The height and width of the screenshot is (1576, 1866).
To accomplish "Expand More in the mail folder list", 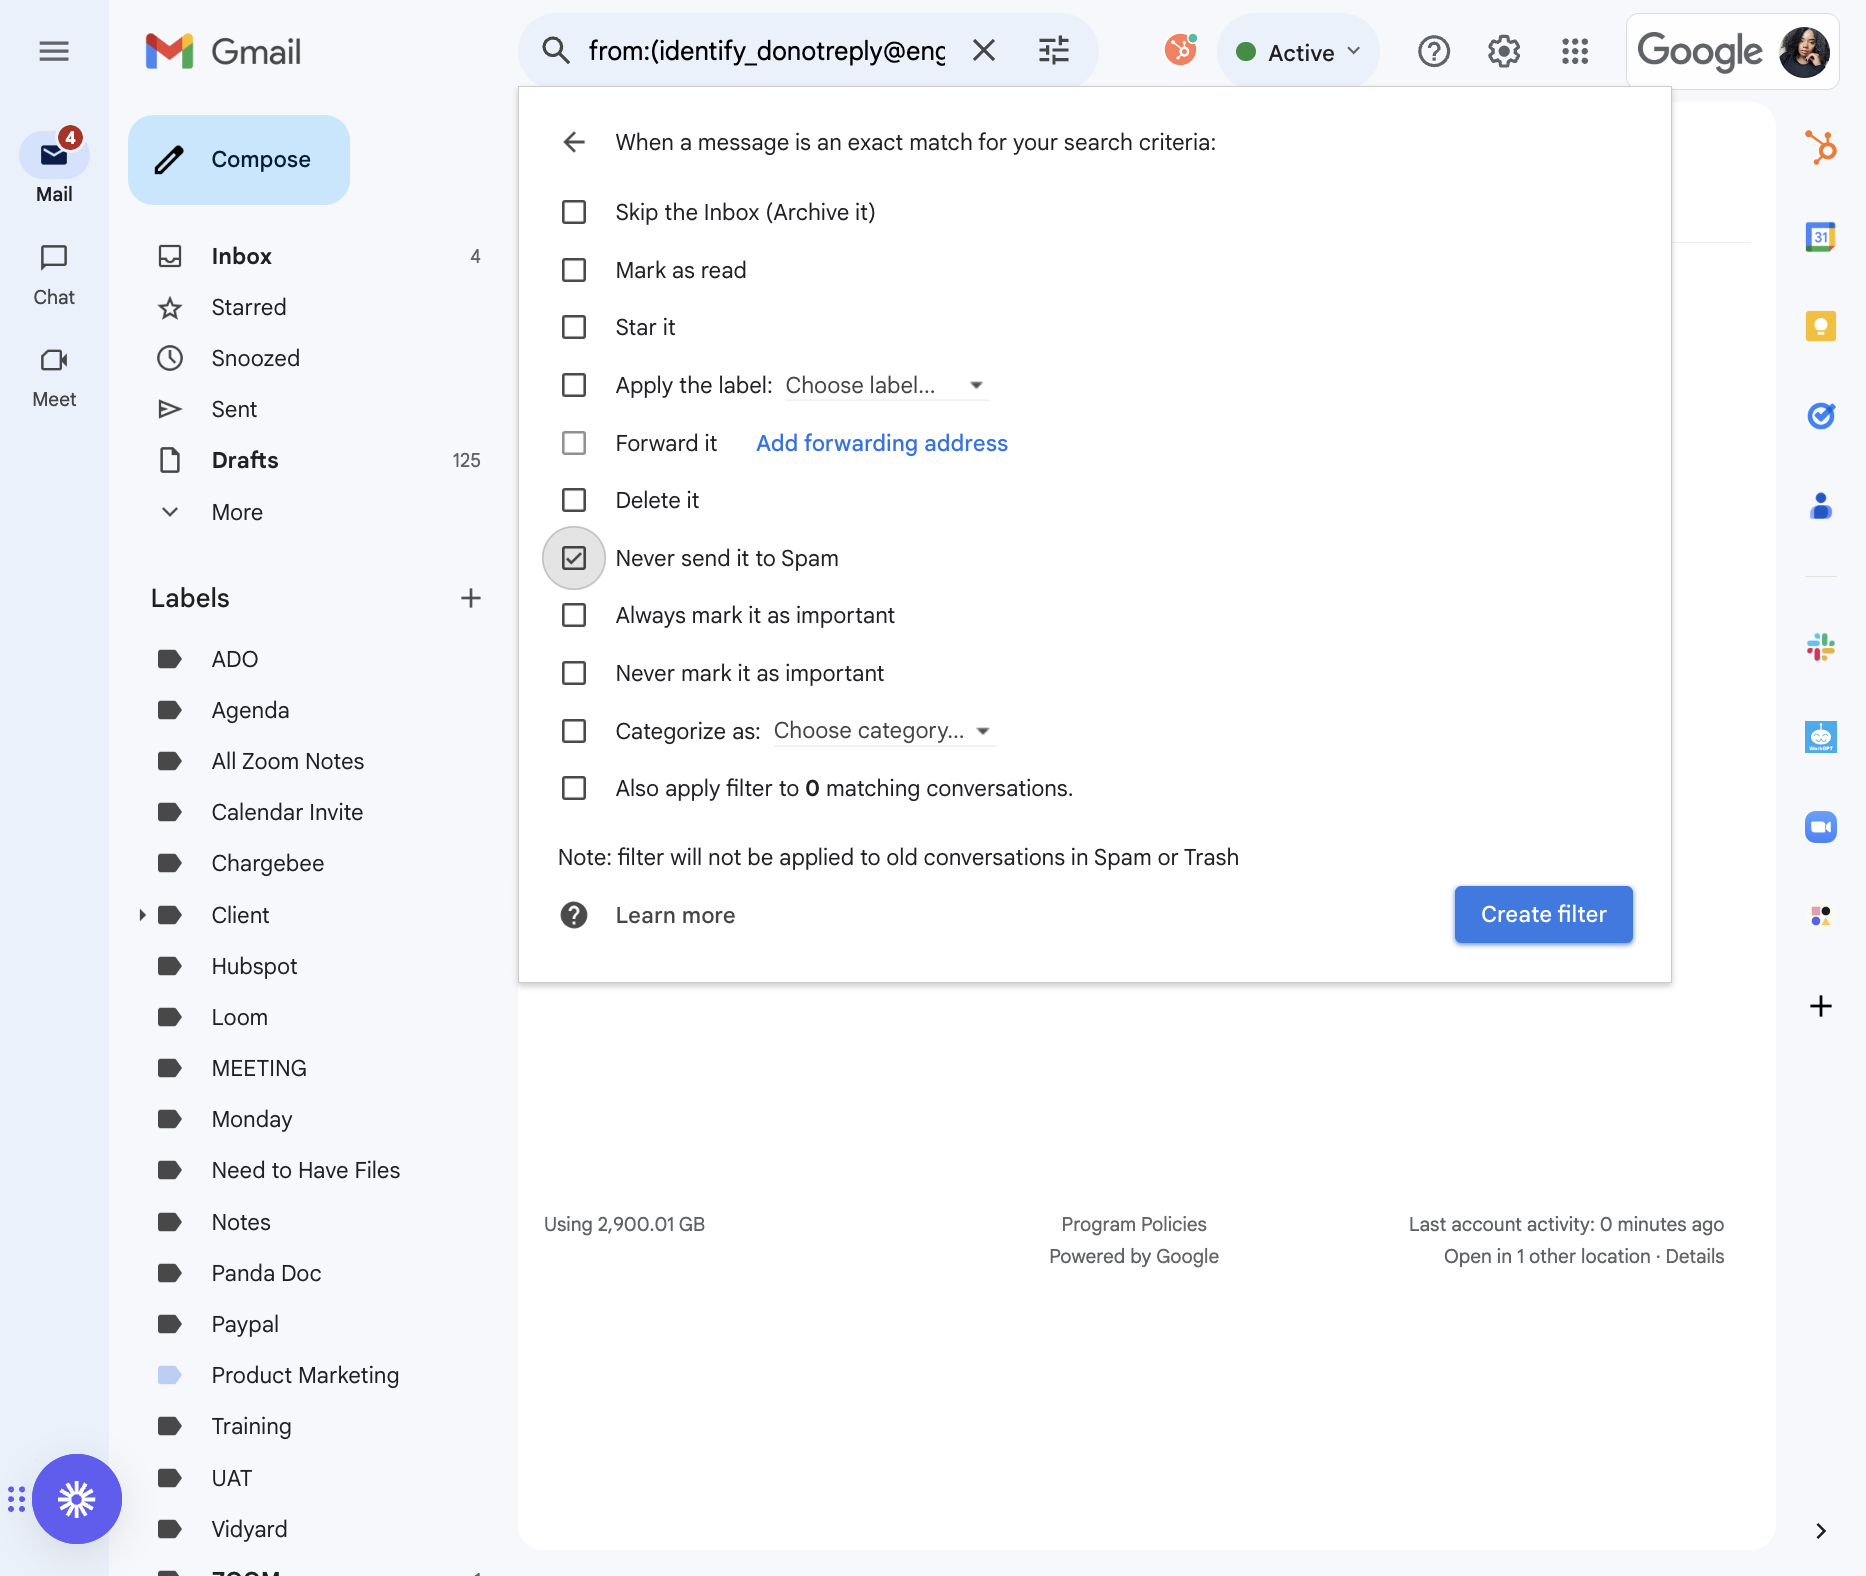I will (237, 512).
